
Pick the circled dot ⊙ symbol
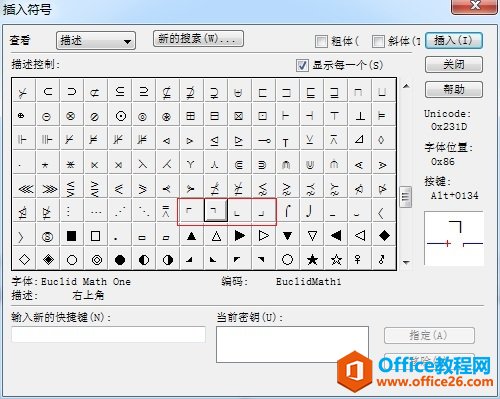120,115
